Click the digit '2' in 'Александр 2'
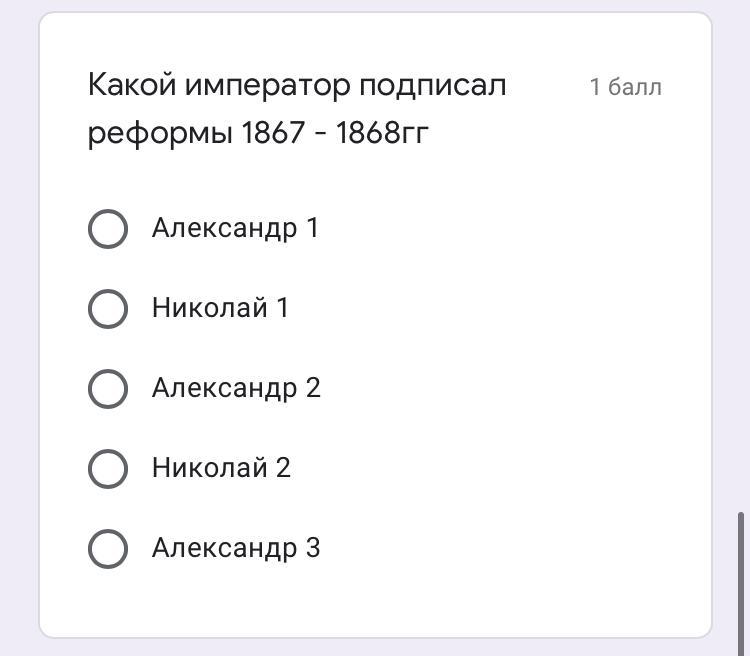 tap(313, 388)
